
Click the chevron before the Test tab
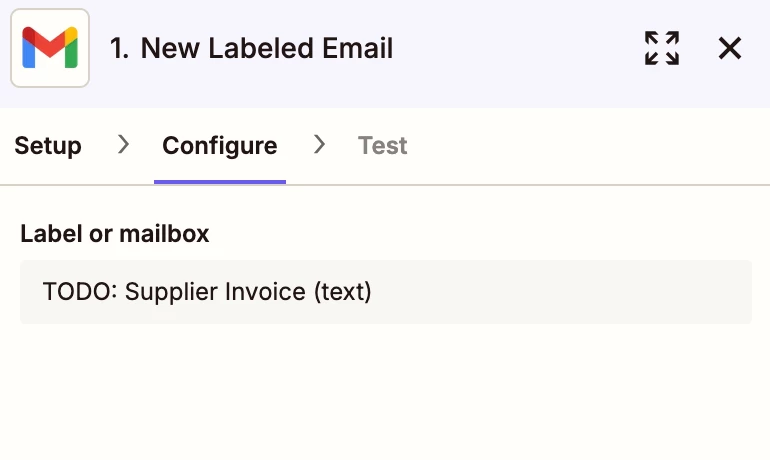[x=319, y=144]
